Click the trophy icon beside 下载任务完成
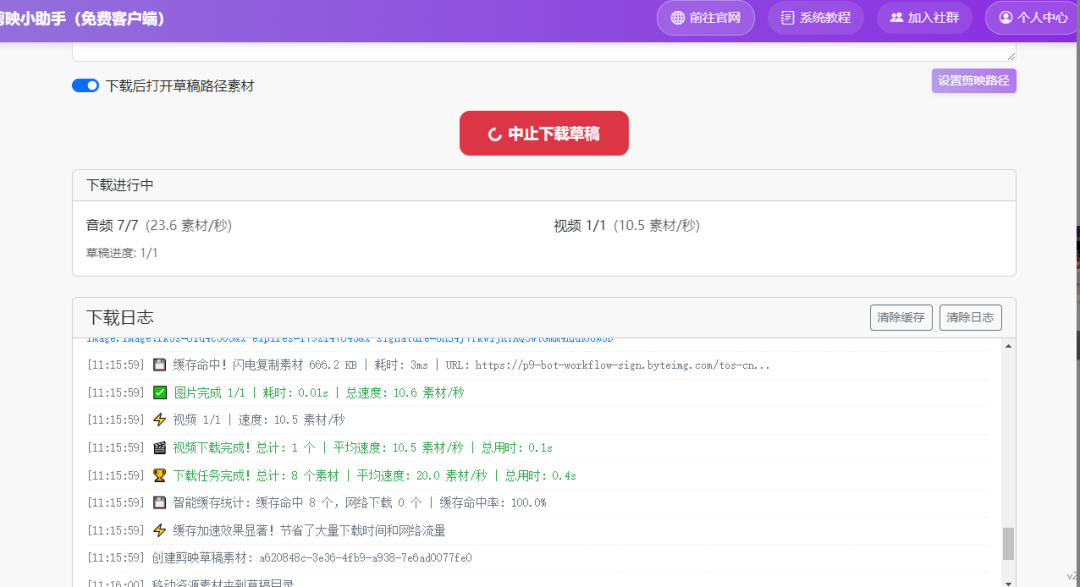The width and height of the screenshot is (1080, 587). point(160,475)
